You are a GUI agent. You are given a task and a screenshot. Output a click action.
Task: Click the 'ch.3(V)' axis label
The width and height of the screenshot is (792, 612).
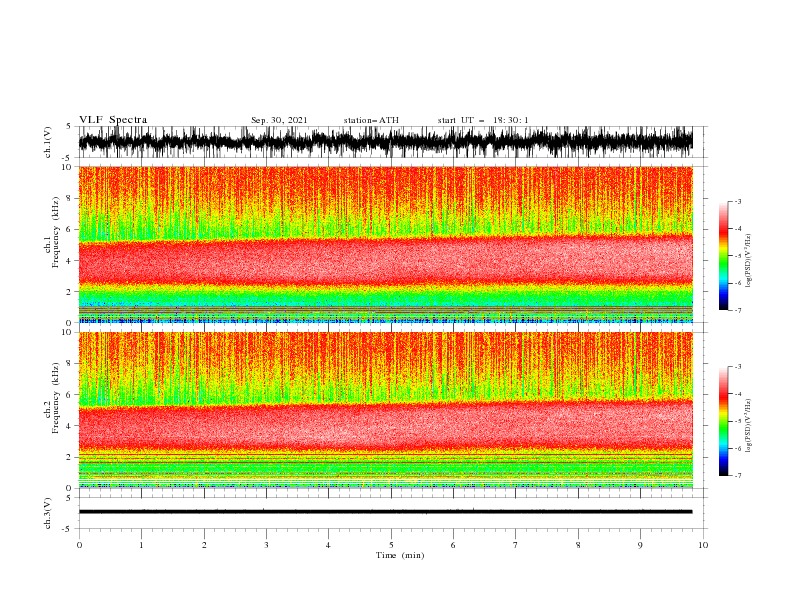pos(48,513)
